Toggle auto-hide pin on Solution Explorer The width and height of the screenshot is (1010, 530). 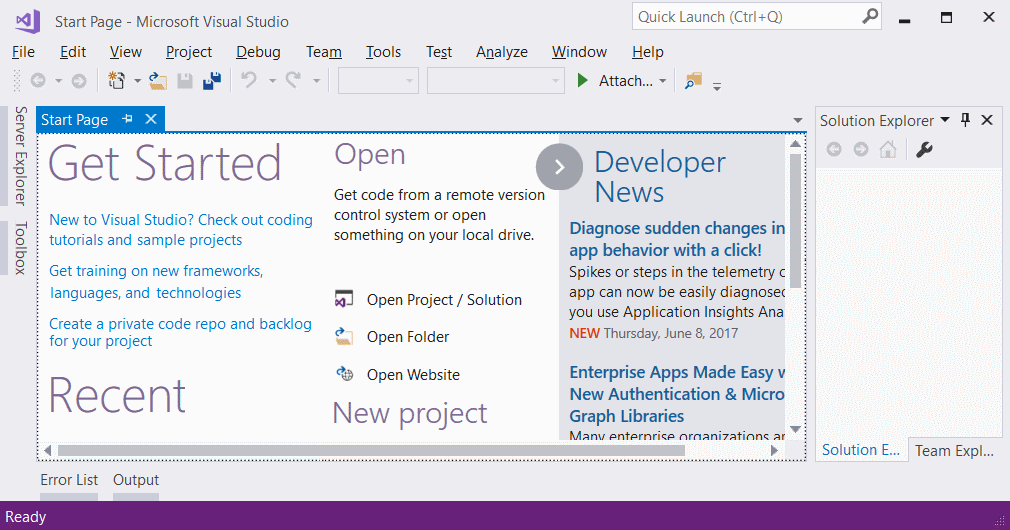tap(965, 120)
